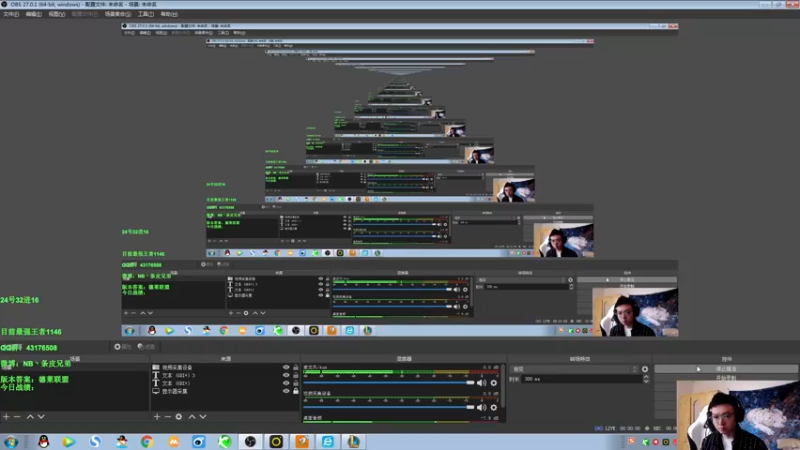Select the 文本 (GDI+) 3 source

[226, 376]
